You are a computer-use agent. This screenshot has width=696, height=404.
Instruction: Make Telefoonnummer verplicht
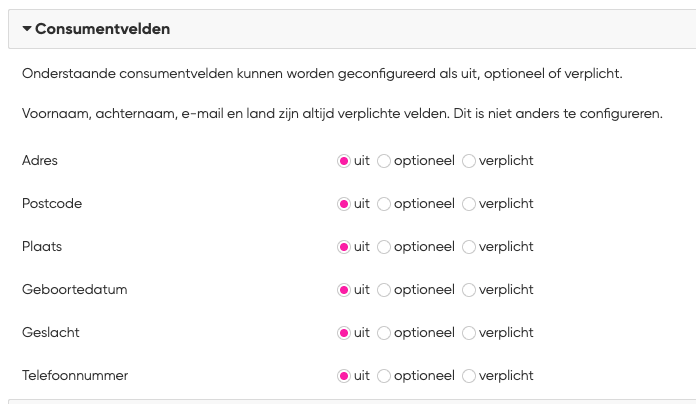click(x=469, y=376)
